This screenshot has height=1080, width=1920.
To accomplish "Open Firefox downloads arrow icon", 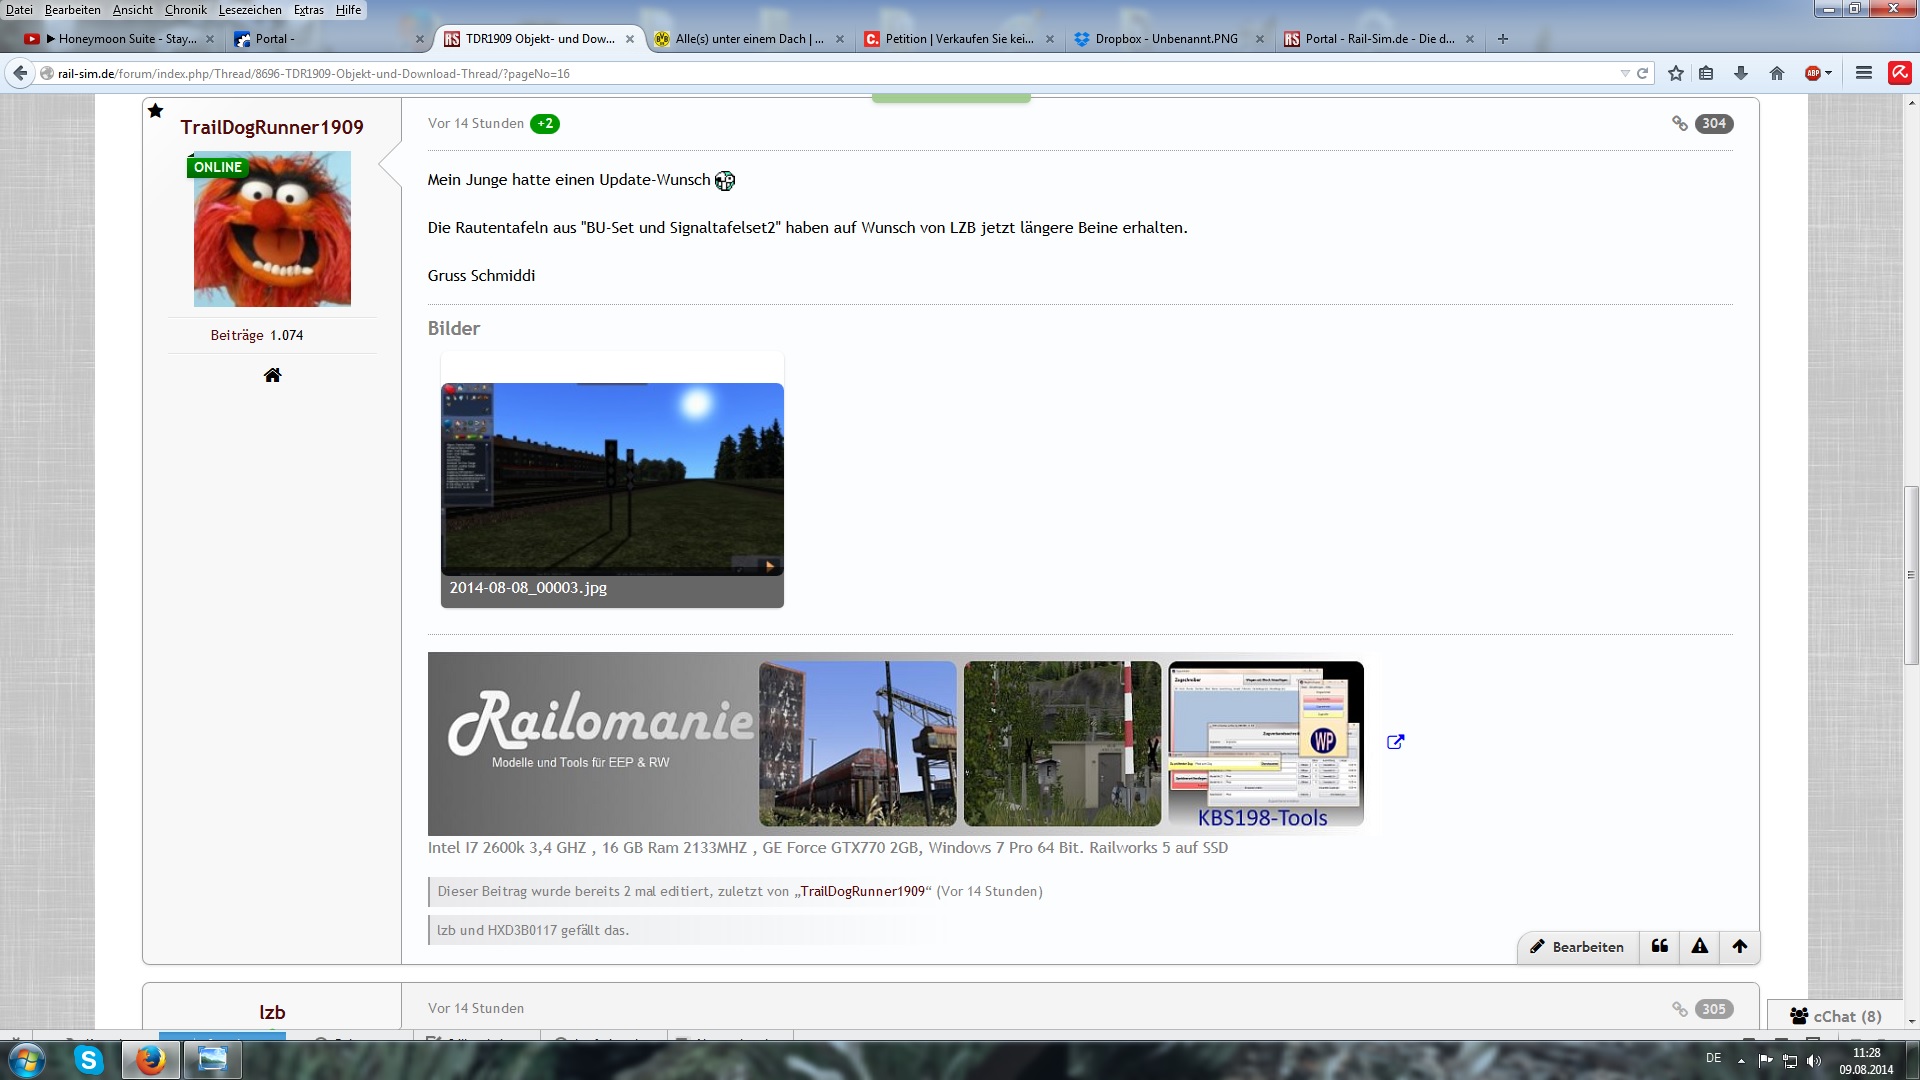I will tap(1741, 73).
